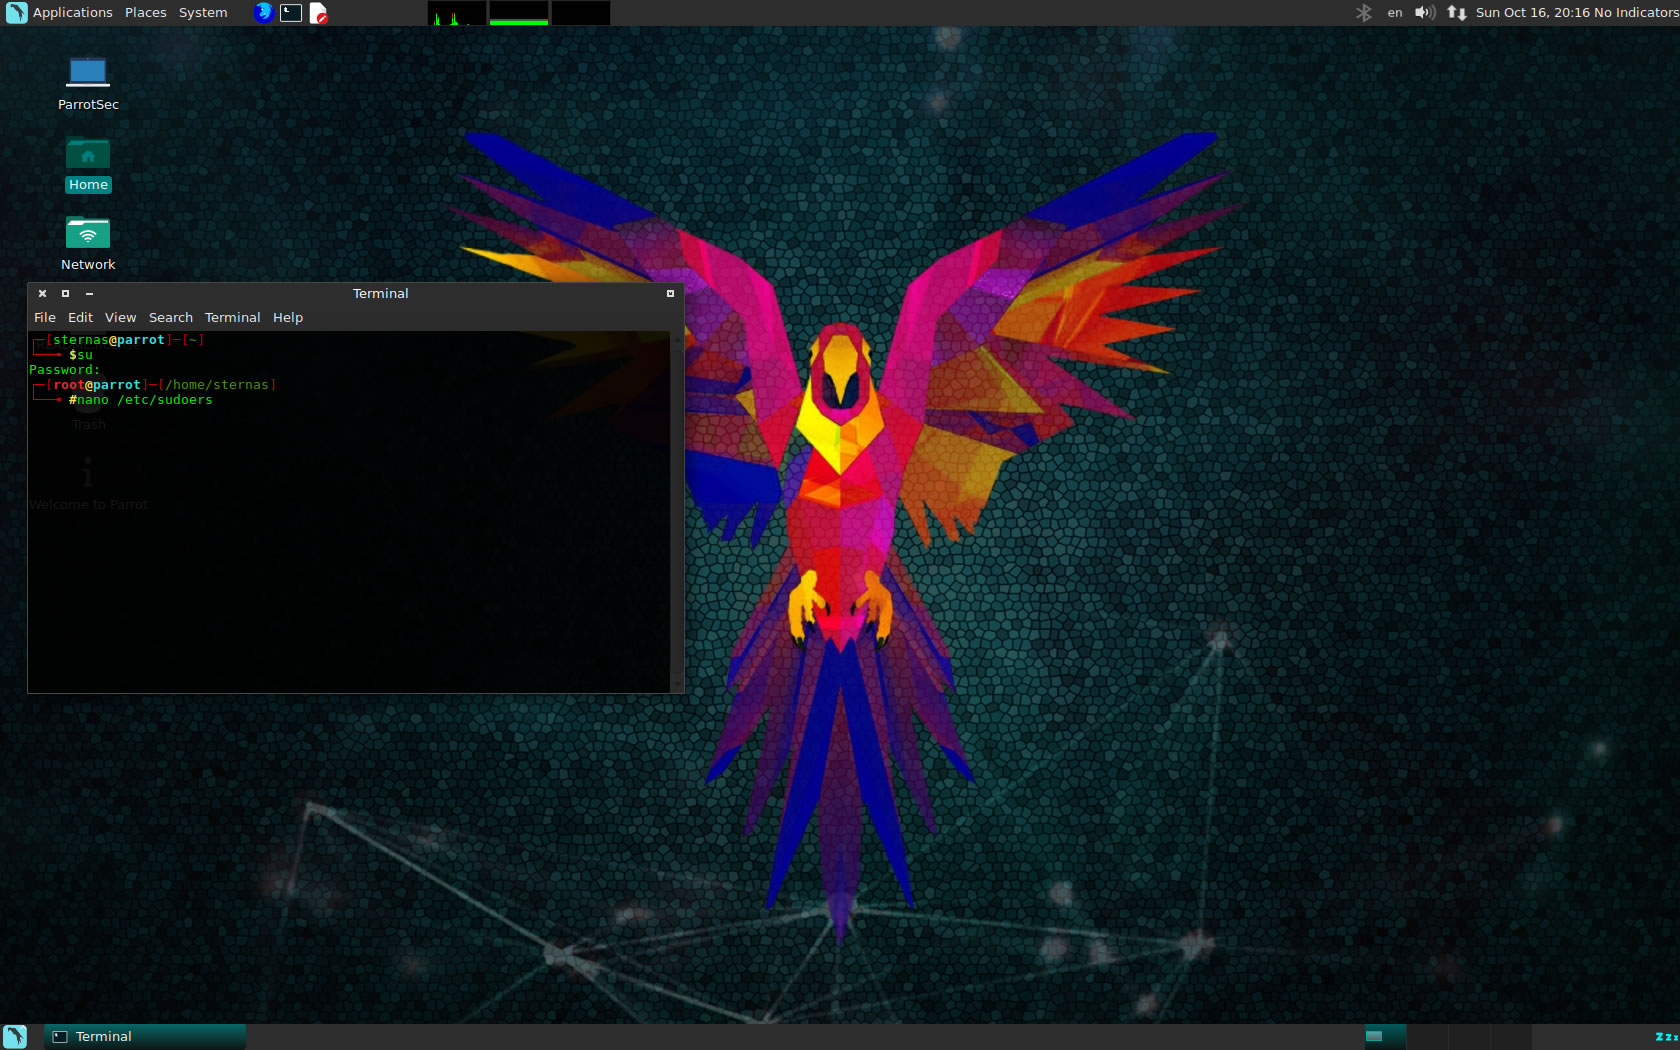Open the System menu
Screen dimensions: 1680x1050
[x=203, y=12]
